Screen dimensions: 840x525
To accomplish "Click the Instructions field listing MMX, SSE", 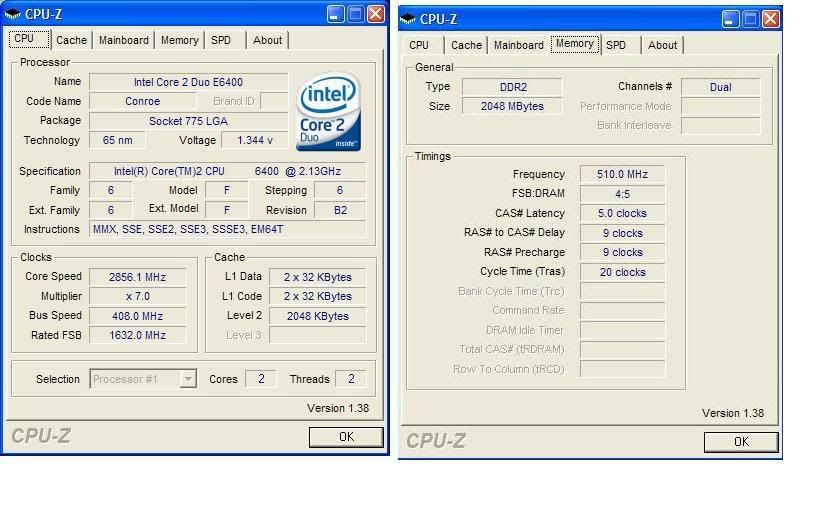I will pyautogui.click(x=228, y=229).
